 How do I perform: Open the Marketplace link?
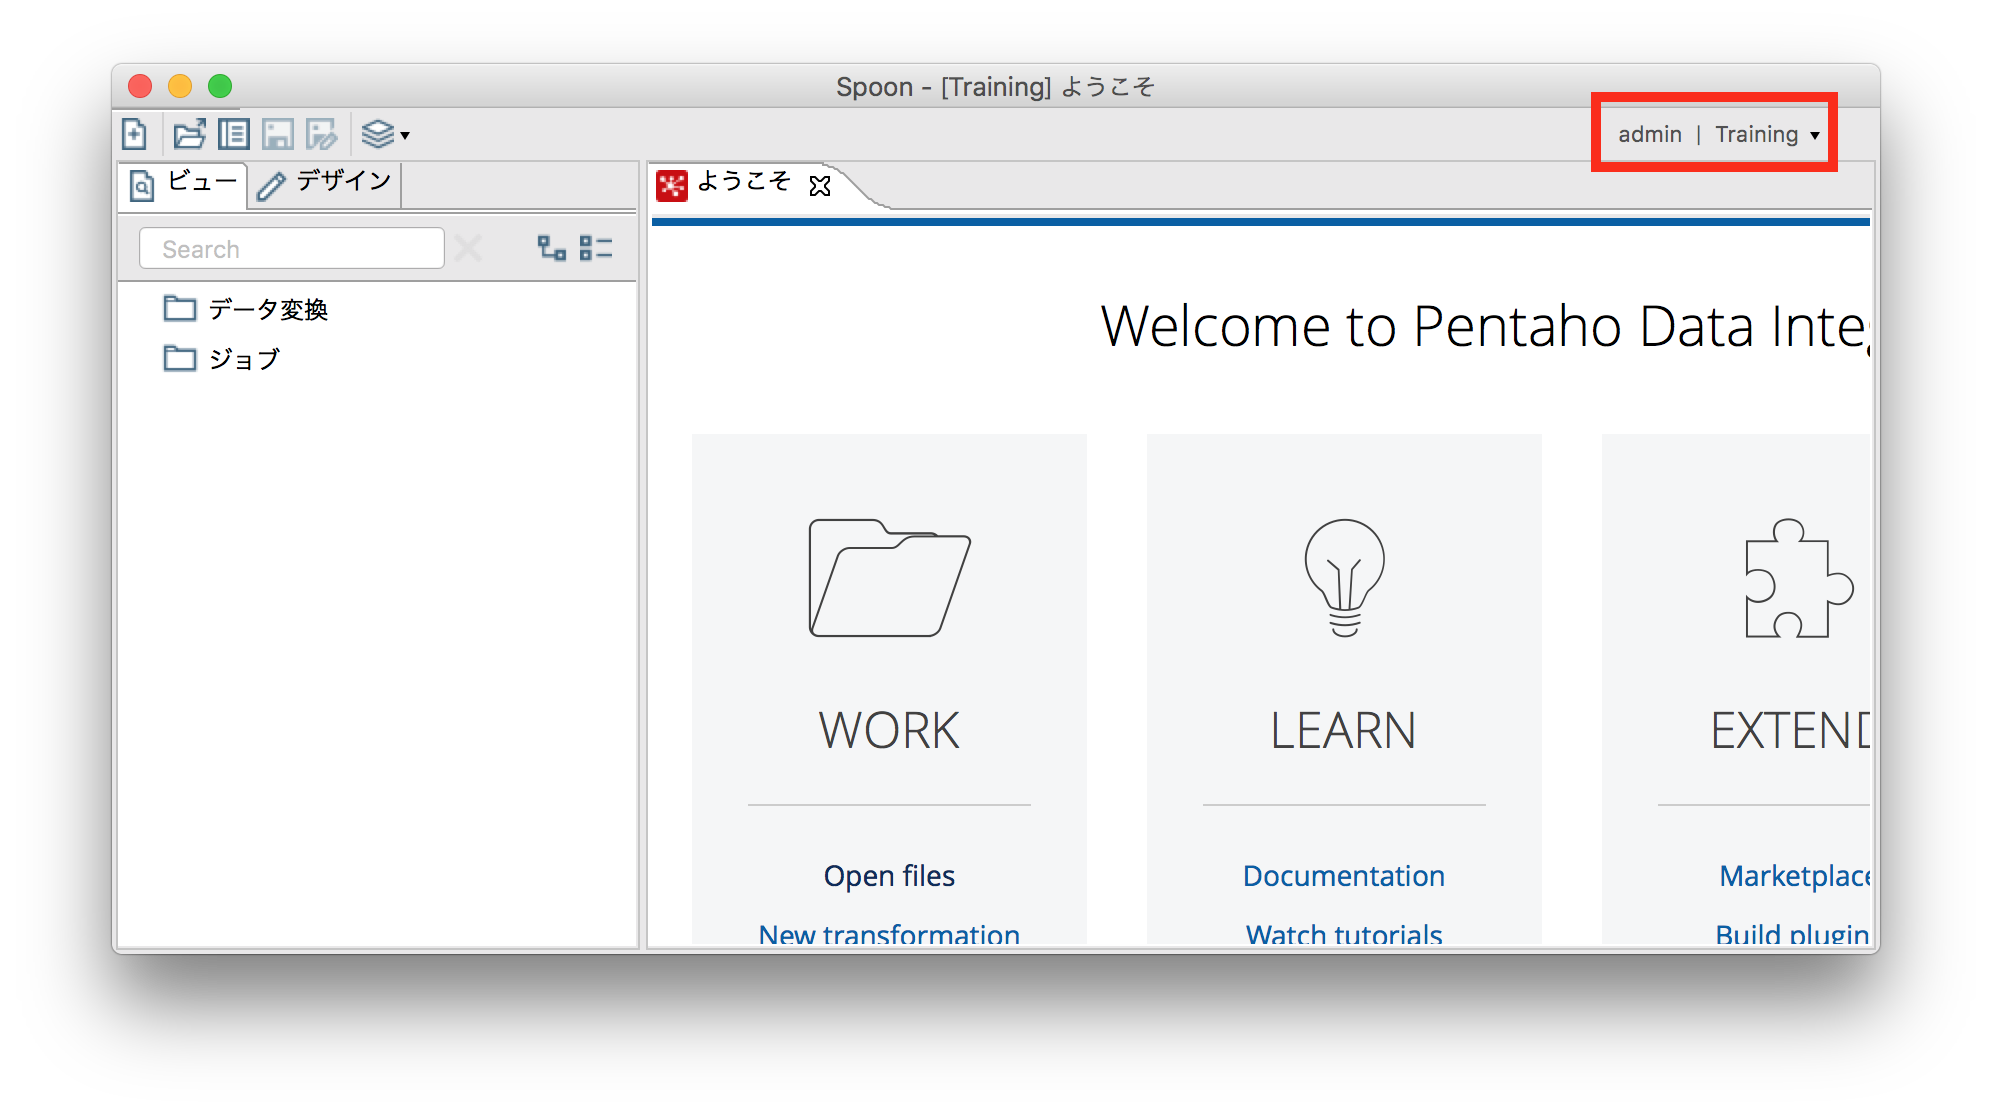point(1795,876)
